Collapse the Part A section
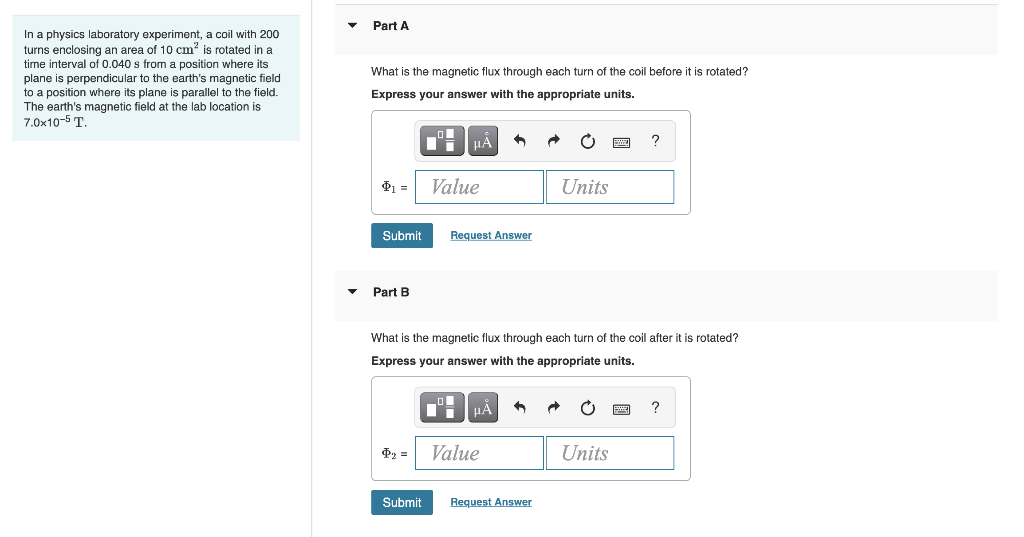1024x537 pixels. (353, 25)
